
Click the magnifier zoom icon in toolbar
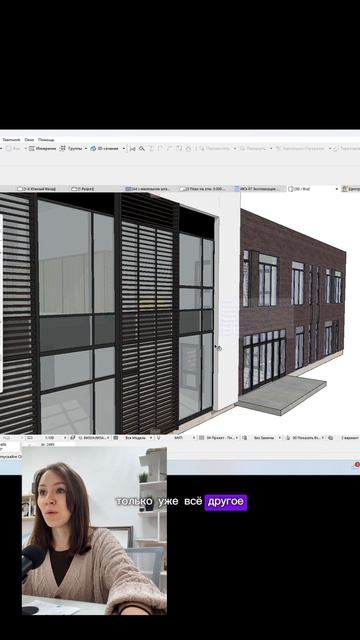click(142, 149)
